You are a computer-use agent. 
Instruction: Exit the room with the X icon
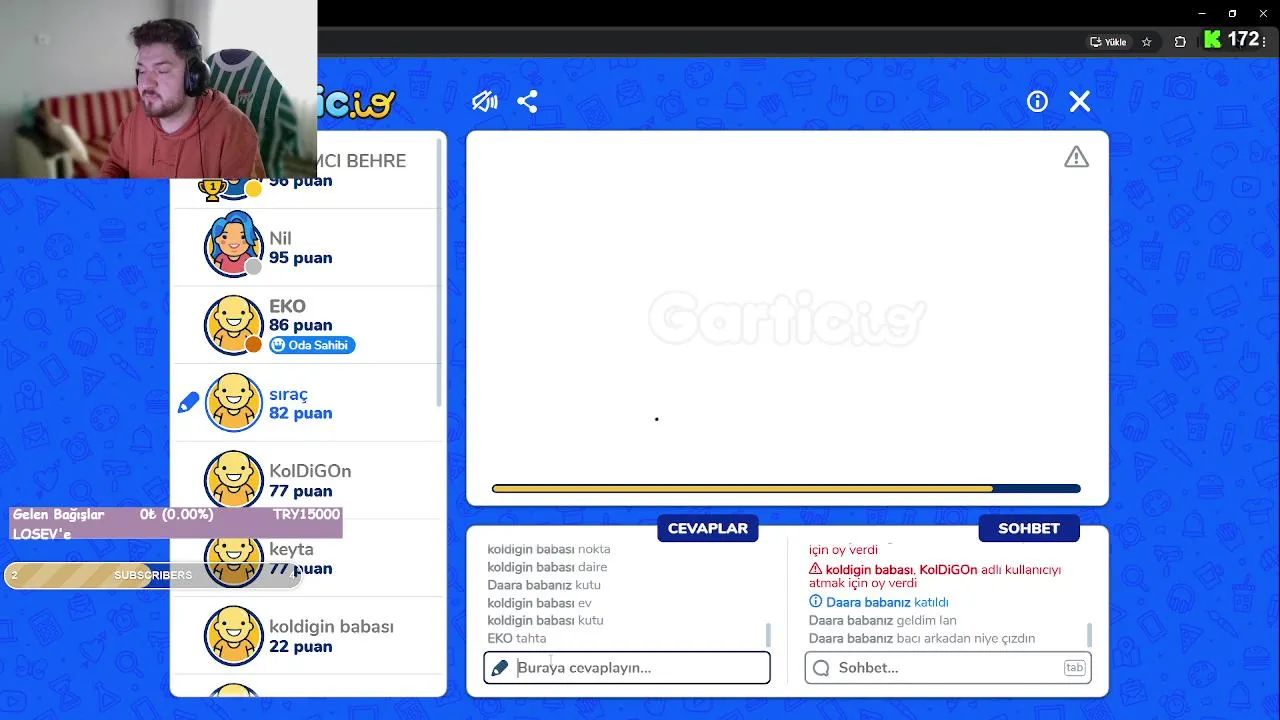coord(1080,101)
